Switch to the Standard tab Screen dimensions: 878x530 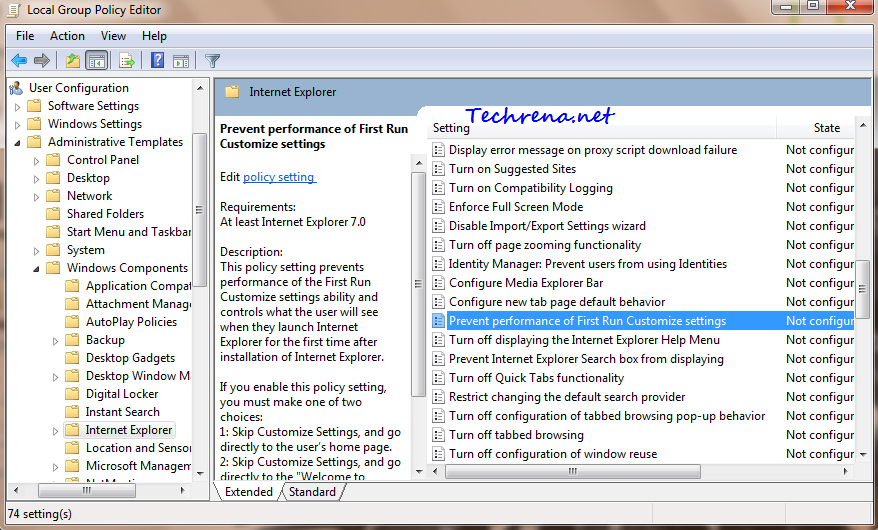pyautogui.click(x=312, y=491)
